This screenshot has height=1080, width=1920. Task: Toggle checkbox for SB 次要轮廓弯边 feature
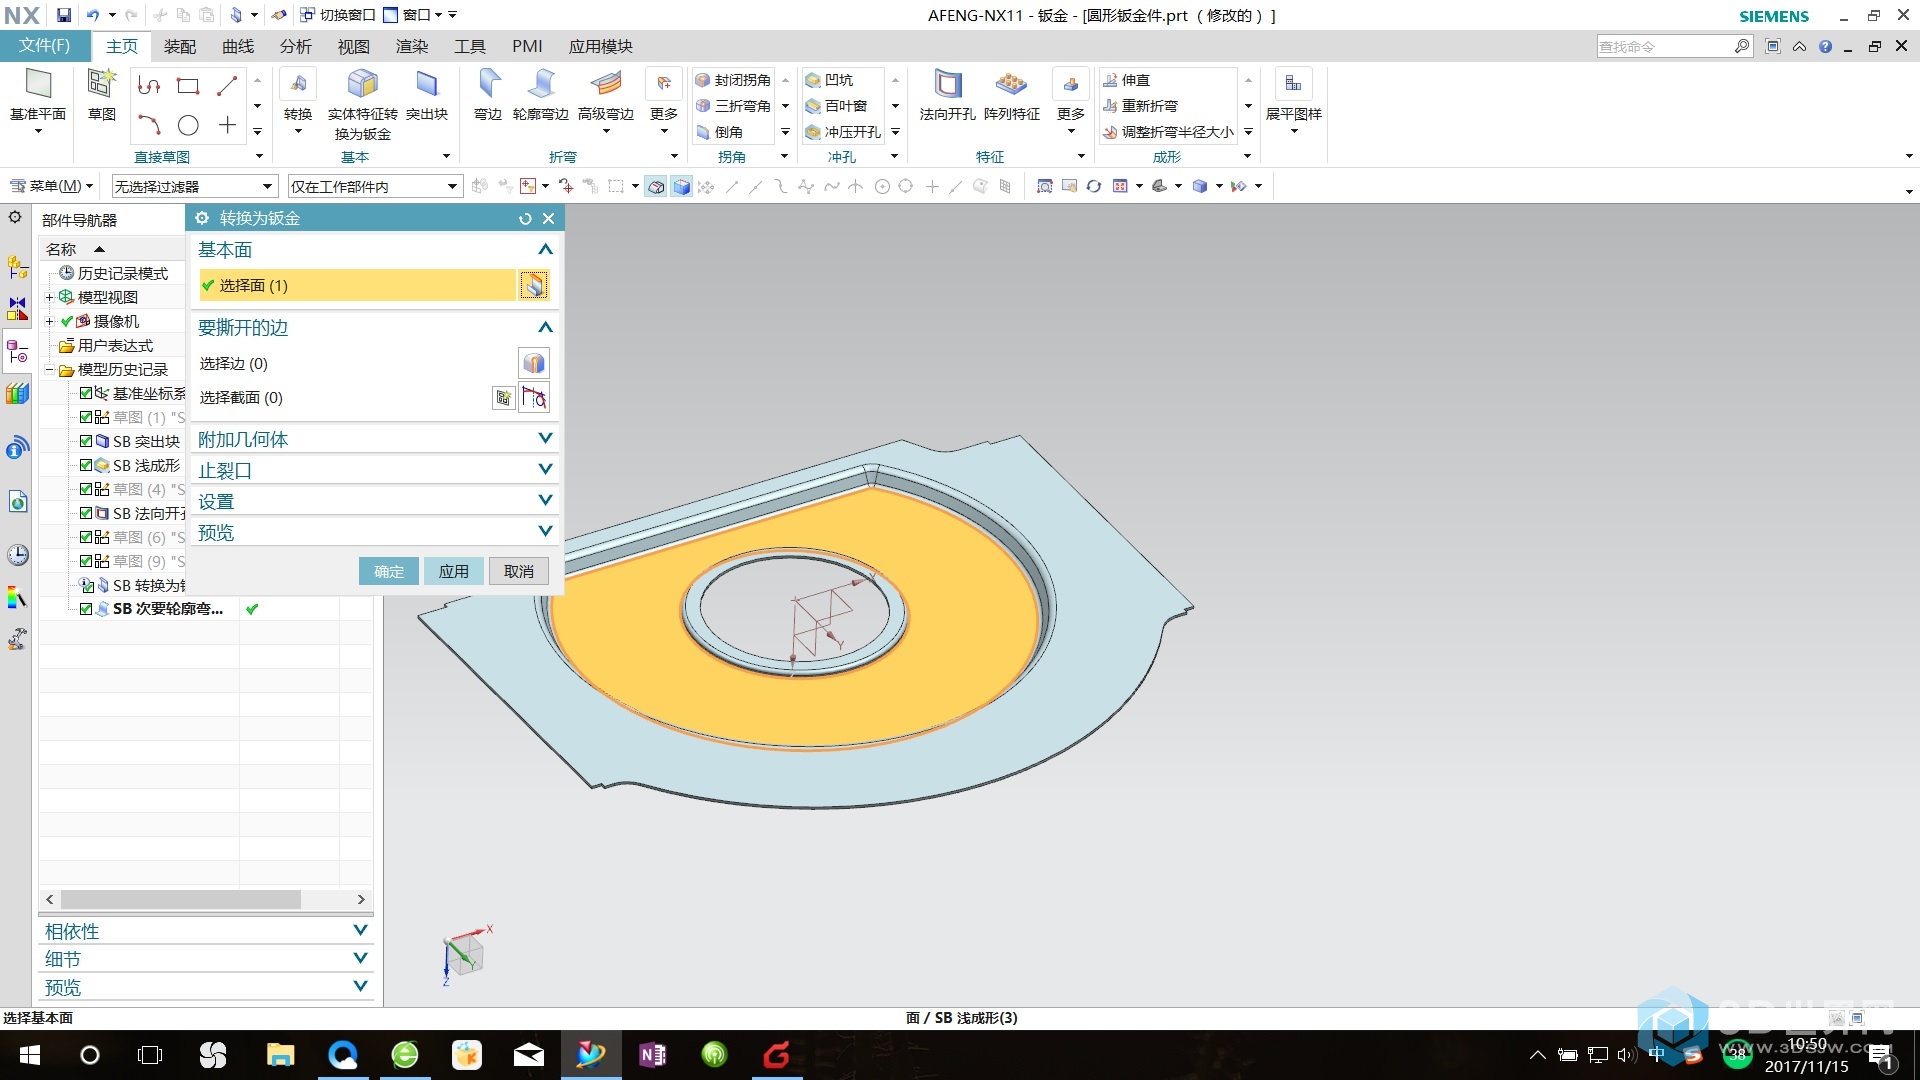point(86,609)
